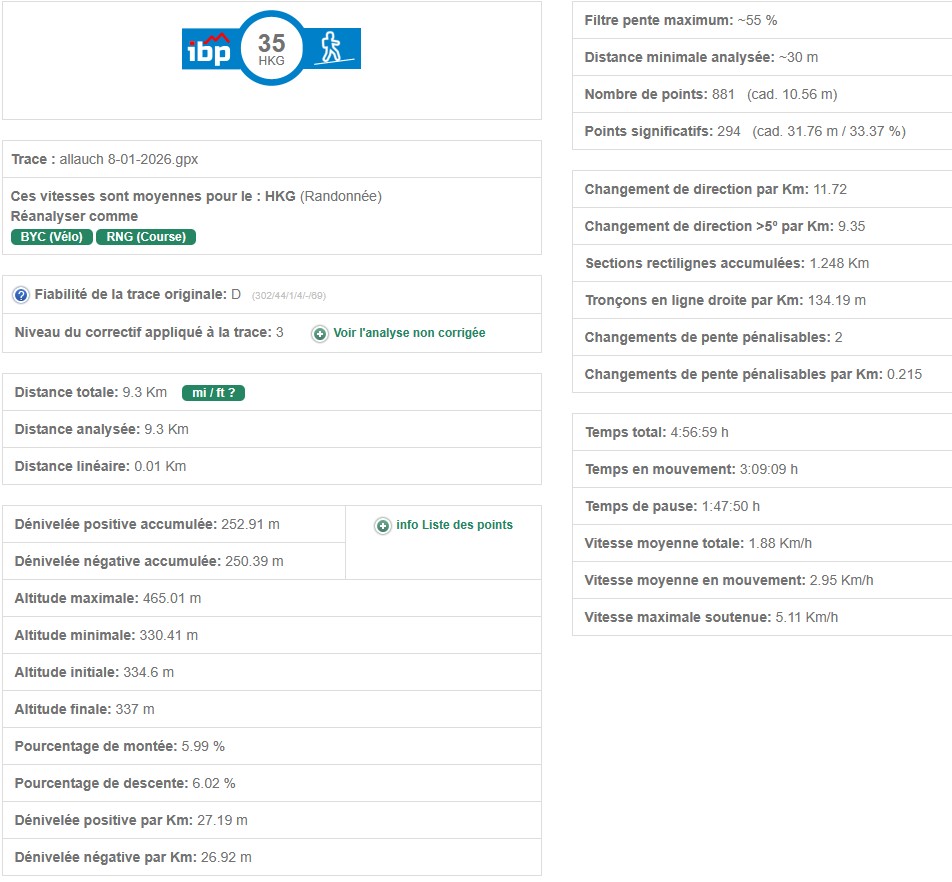The image size is (952, 882).
Task: Toggle units with mi / ft ? button
Action: click(x=213, y=393)
